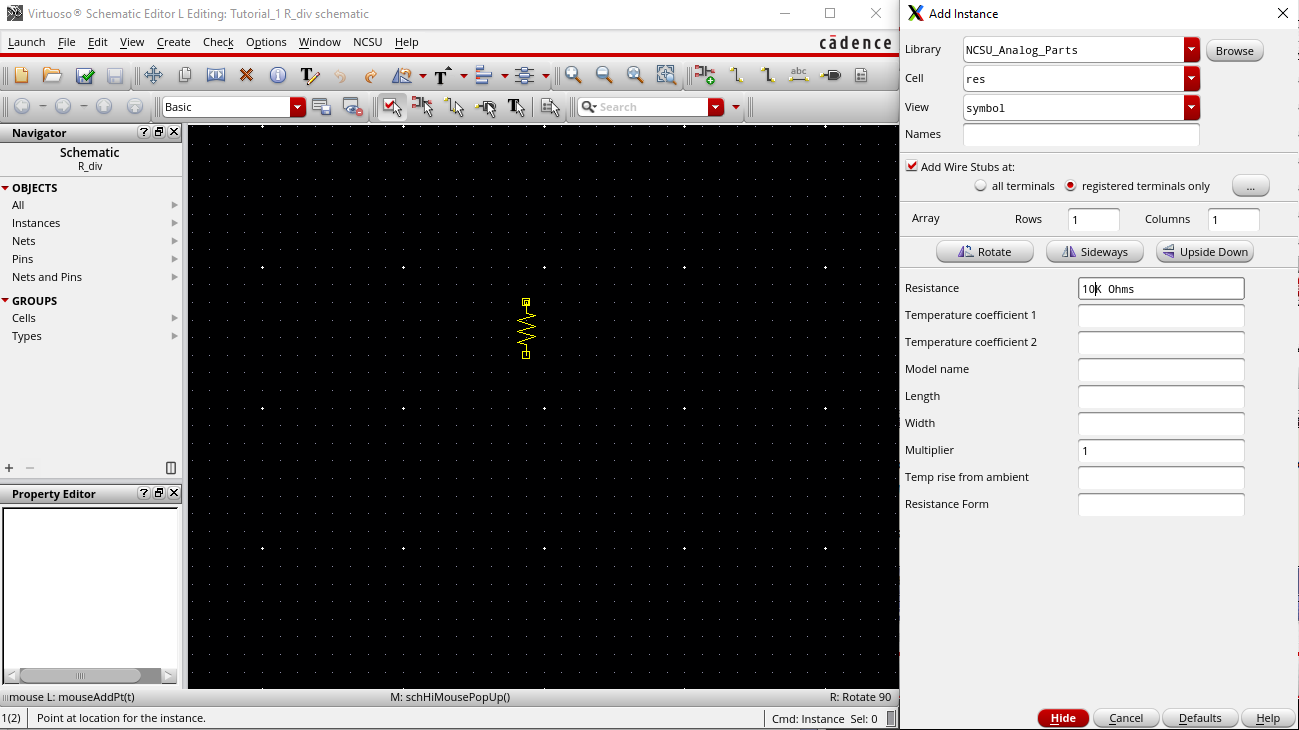The image size is (1299, 730).
Task: Click the Check and Save icon
Action: click(x=84, y=75)
